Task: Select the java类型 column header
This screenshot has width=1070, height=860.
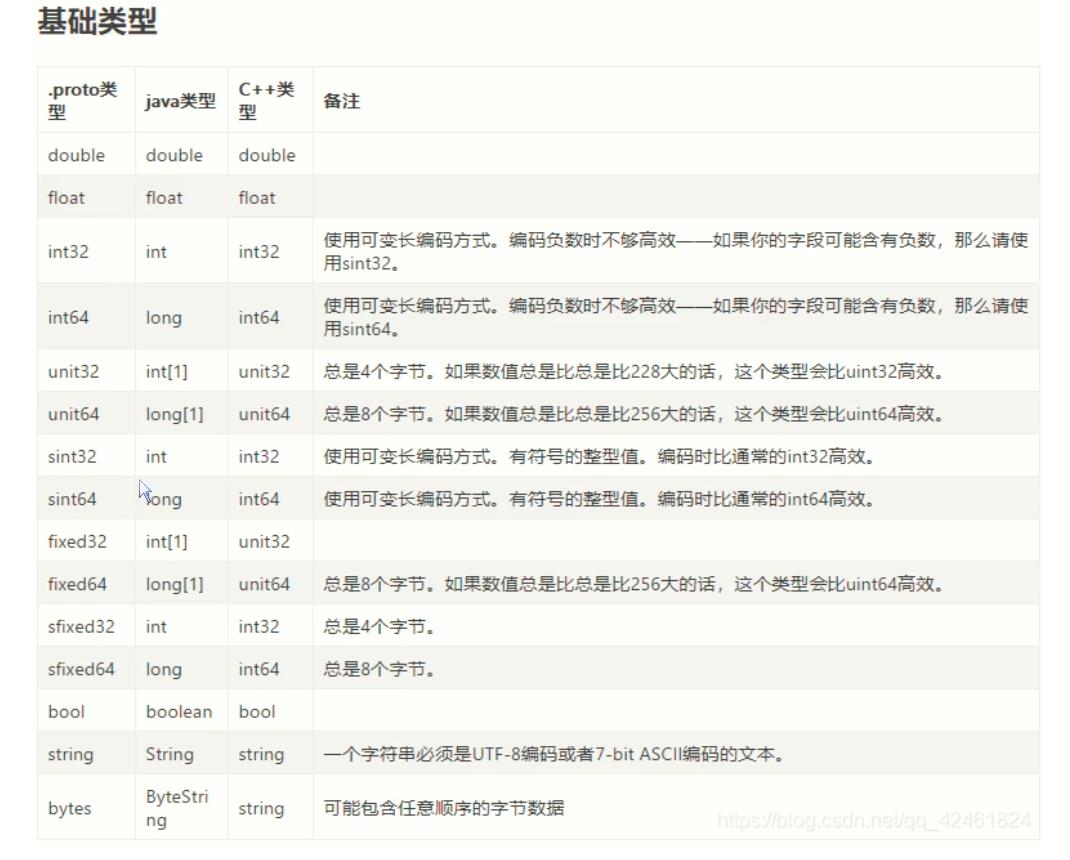Action: tap(178, 102)
